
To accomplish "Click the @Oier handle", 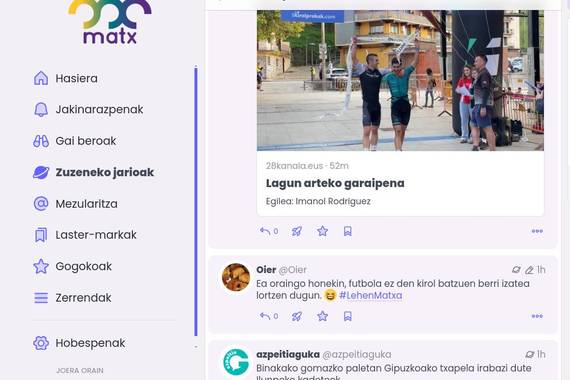I will point(293,270).
